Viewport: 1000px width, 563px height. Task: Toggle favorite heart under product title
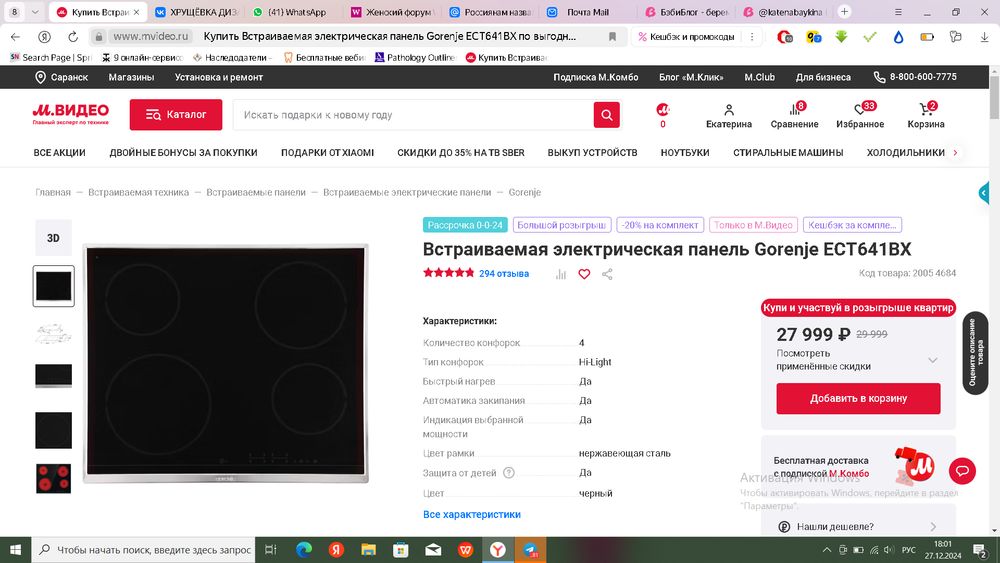[584, 274]
